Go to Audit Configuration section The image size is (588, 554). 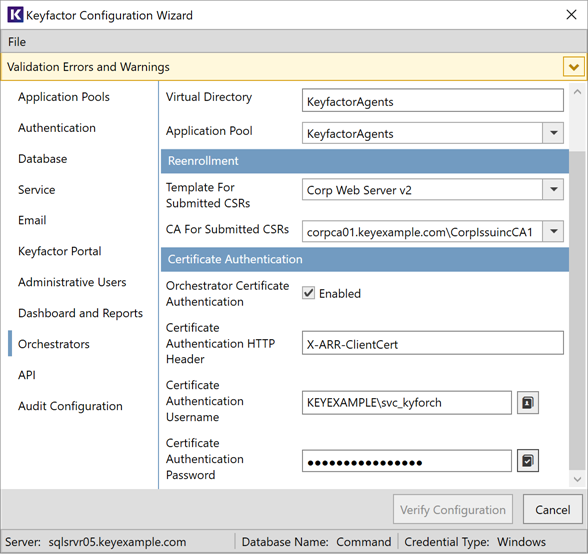click(x=70, y=406)
